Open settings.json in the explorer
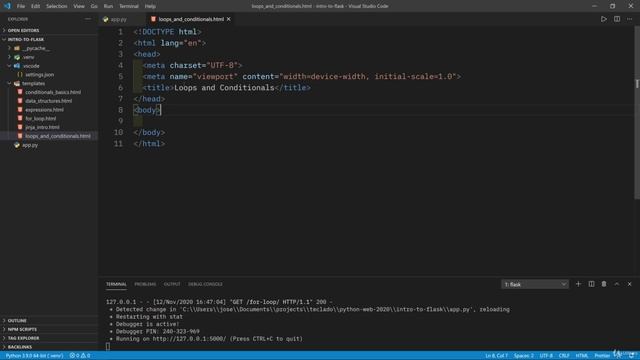 [x=40, y=75]
